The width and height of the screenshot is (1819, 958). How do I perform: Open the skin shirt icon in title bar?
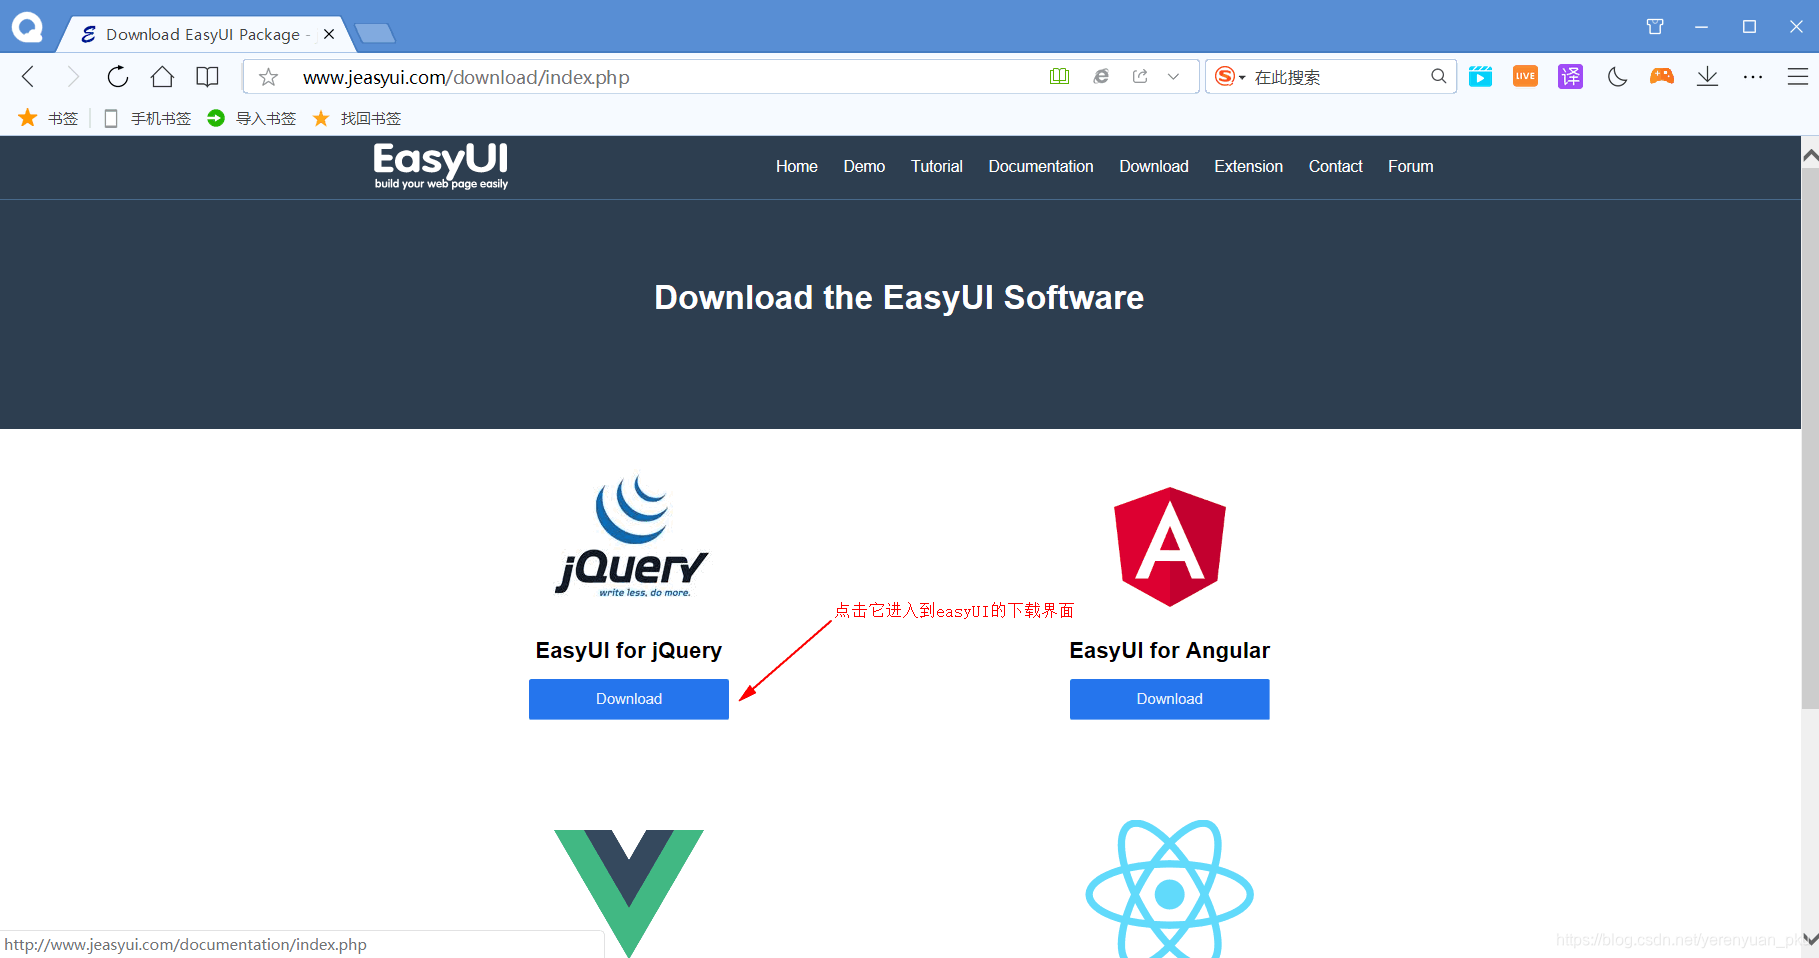click(x=1655, y=27)
